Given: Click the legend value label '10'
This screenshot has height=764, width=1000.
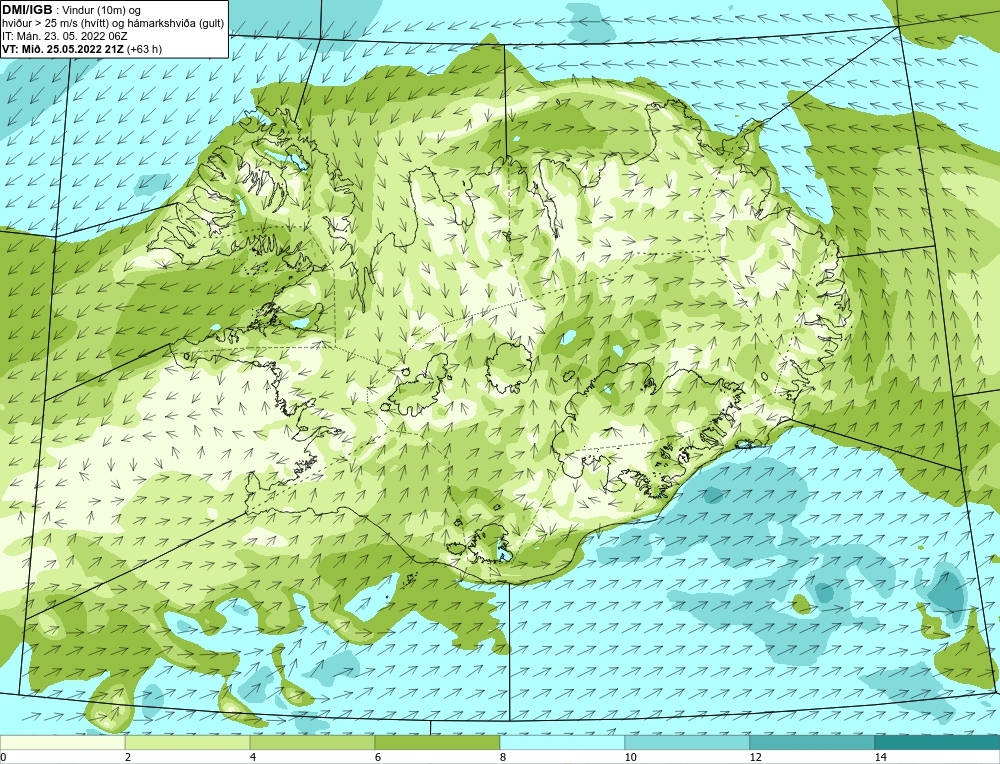Looking at the screenshot, I should click(x=631, y=757).
